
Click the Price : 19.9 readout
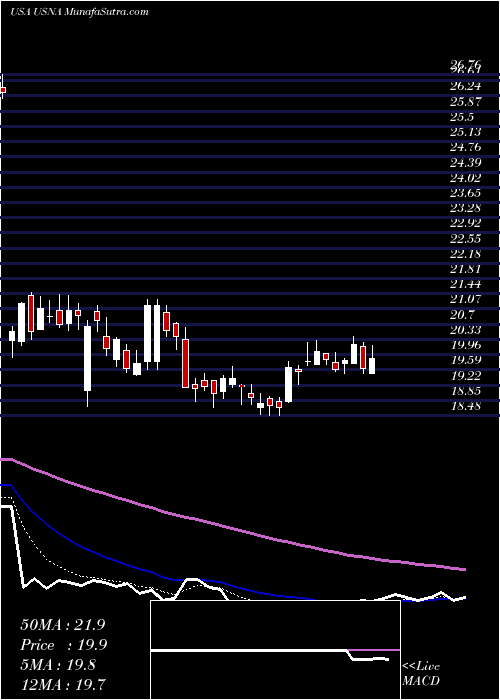pos(63,645)
